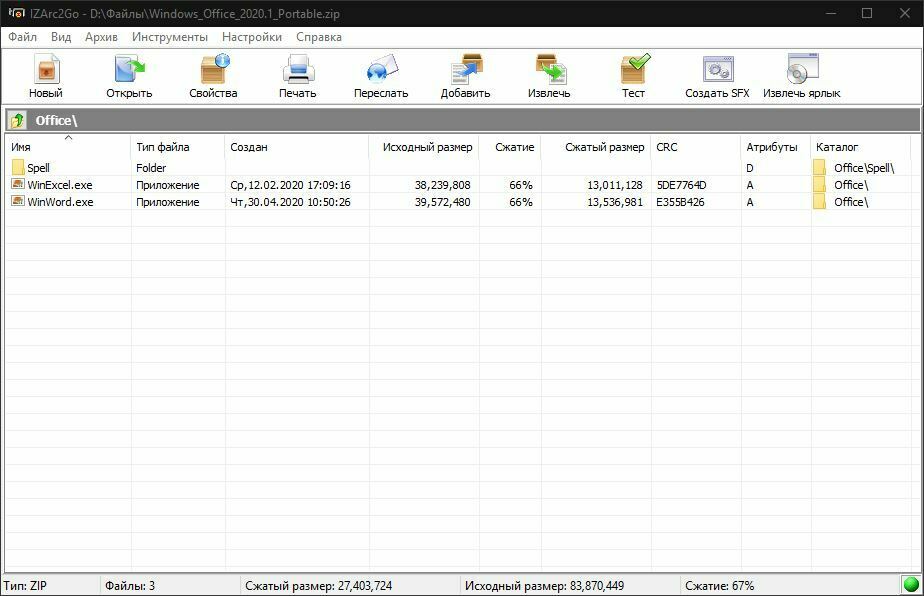924x596 pixels.
Task: Show archive properties via Свойства icon
Action: [x=213, y=72]
